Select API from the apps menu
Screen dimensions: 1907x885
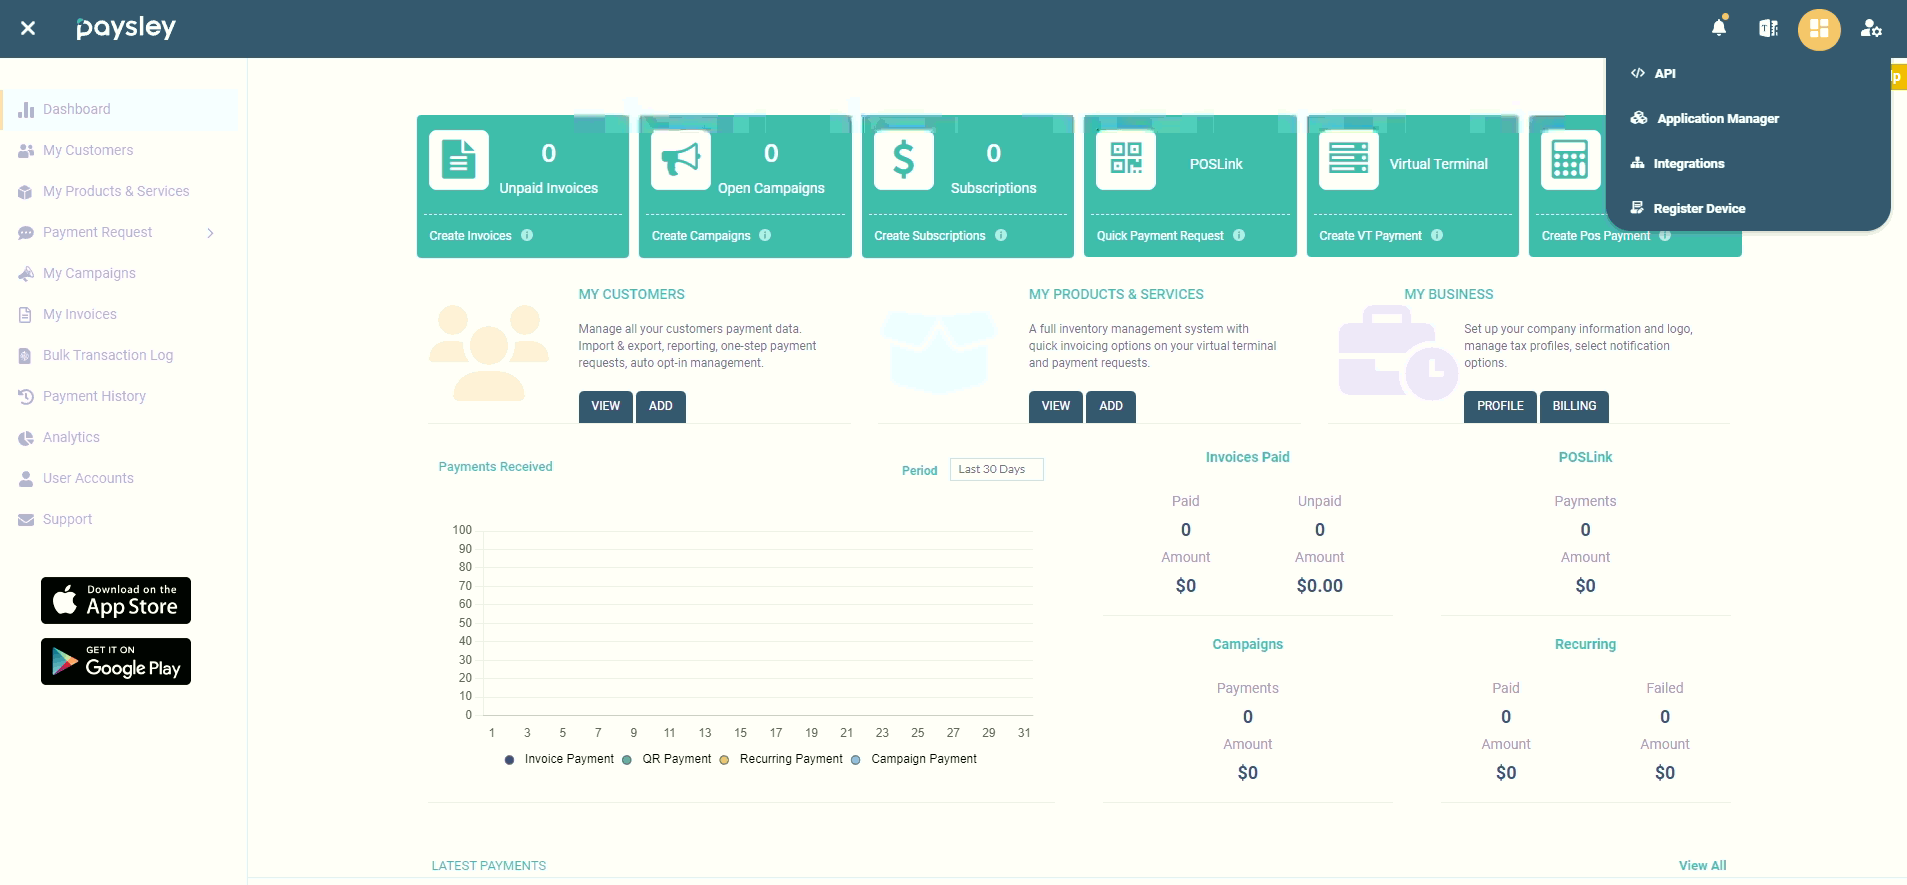coord(1653,73)
